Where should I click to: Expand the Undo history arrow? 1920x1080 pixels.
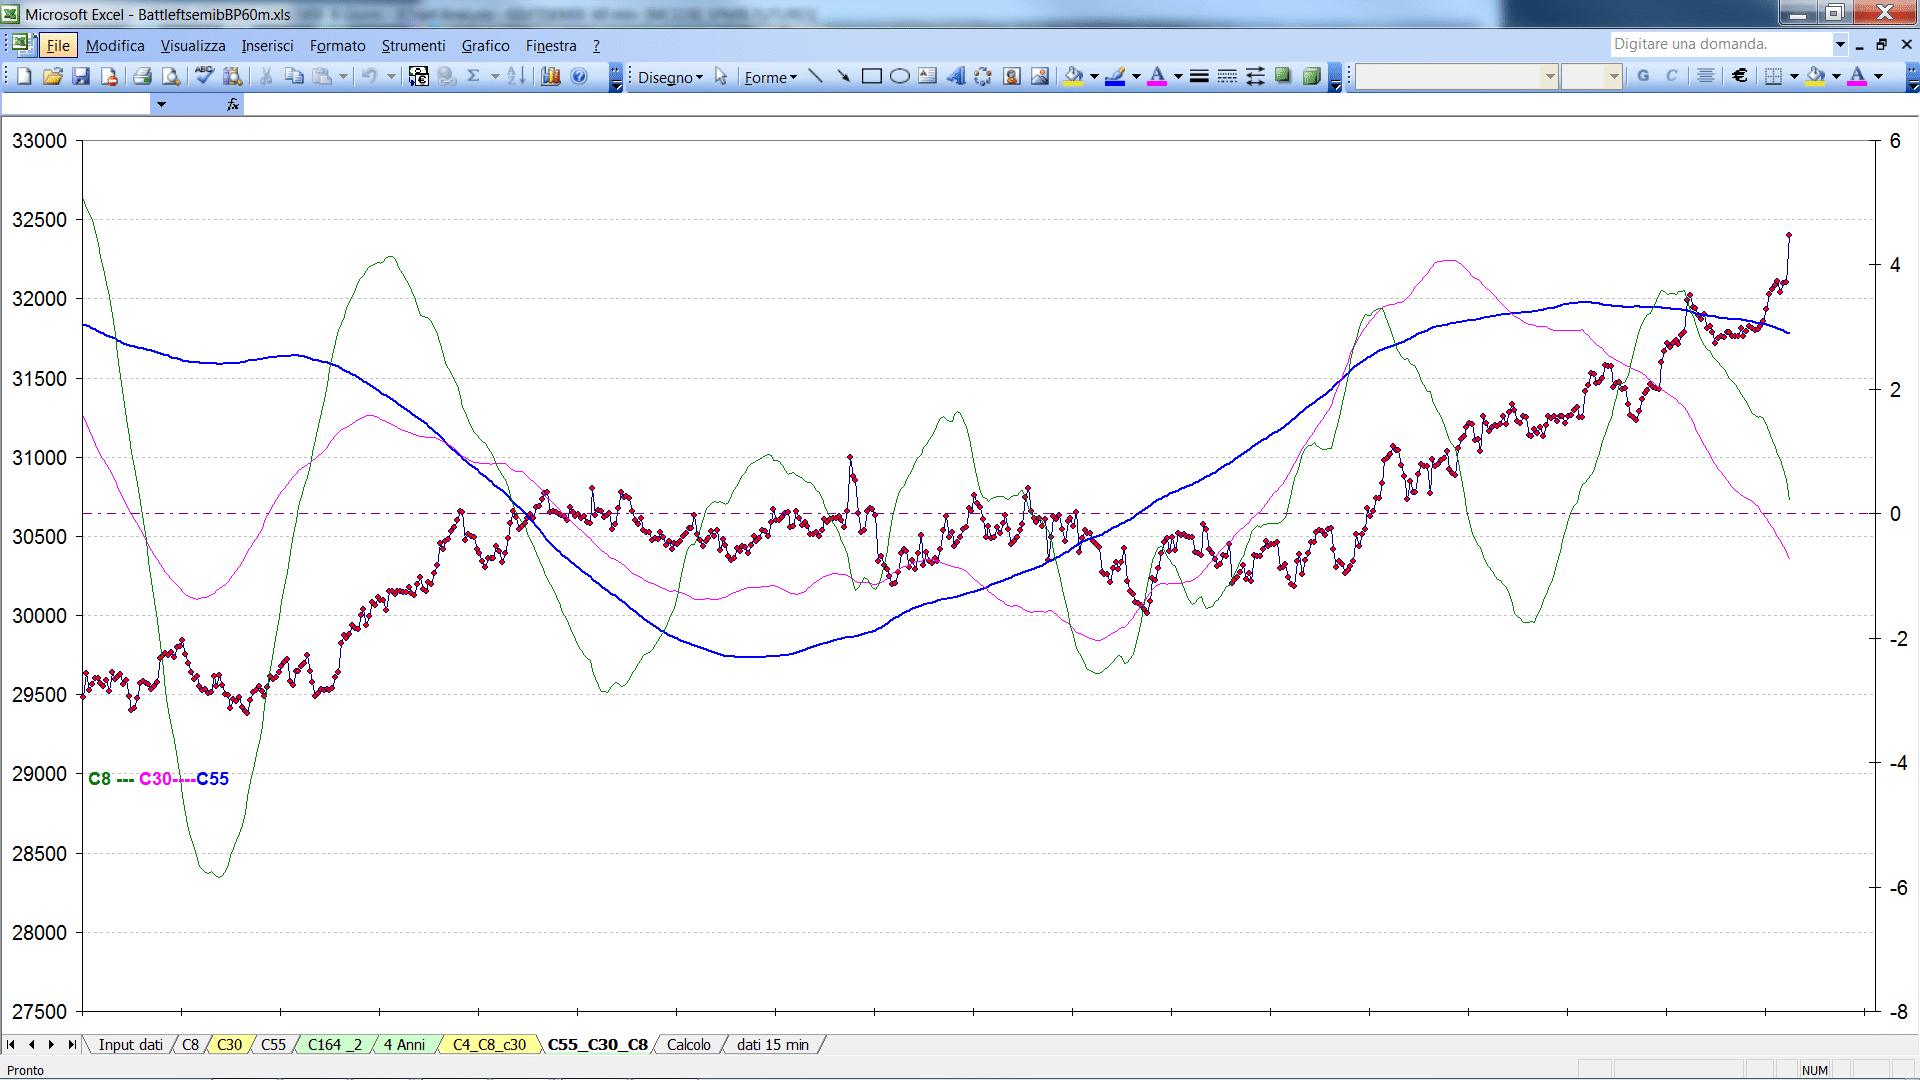pyautogui.click(x=391, y=76)
